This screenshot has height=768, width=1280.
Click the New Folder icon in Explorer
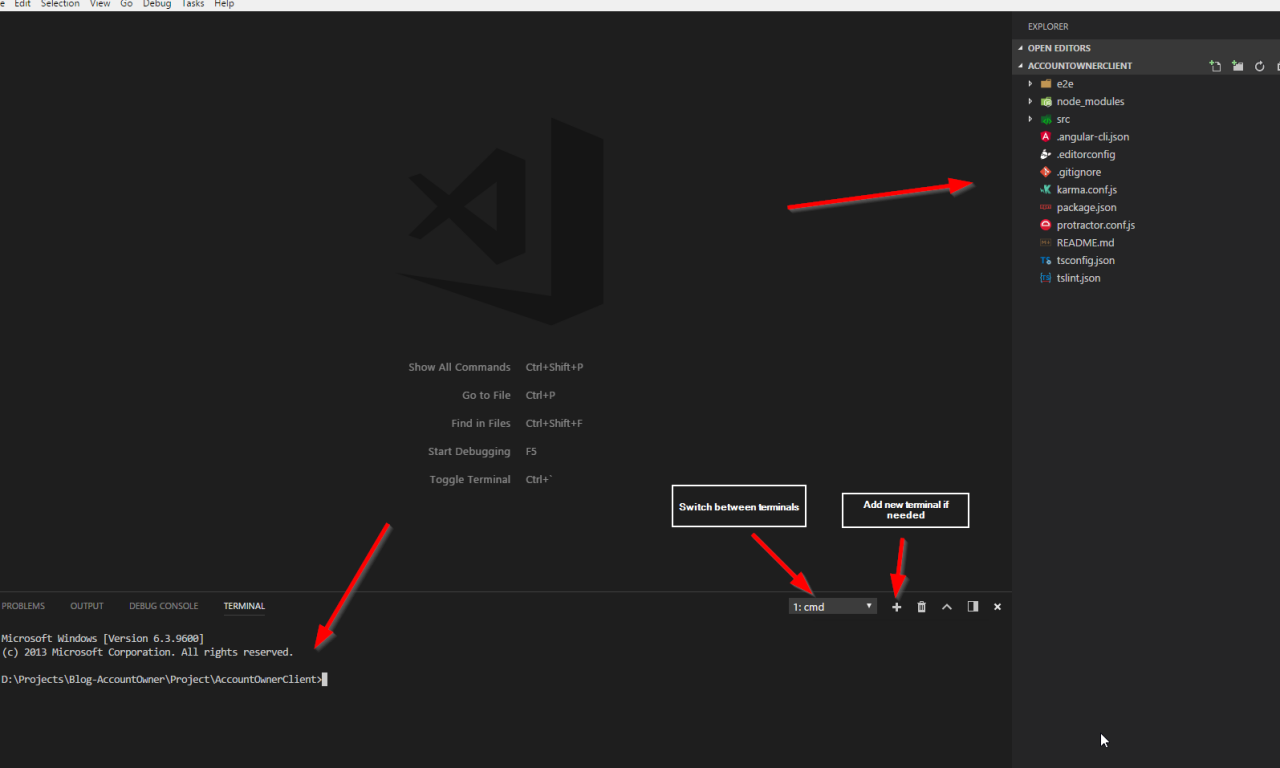(x=1237, y=66)
